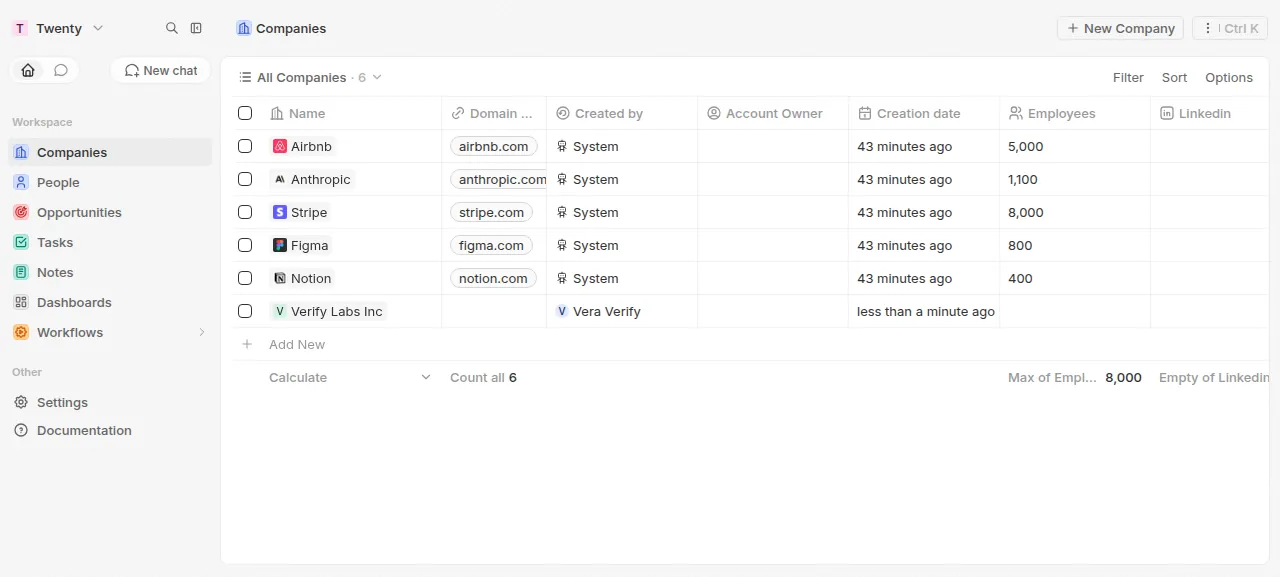Click the Twenty workspace logo icon
The image size is (1280, 577).
(20, 28)
